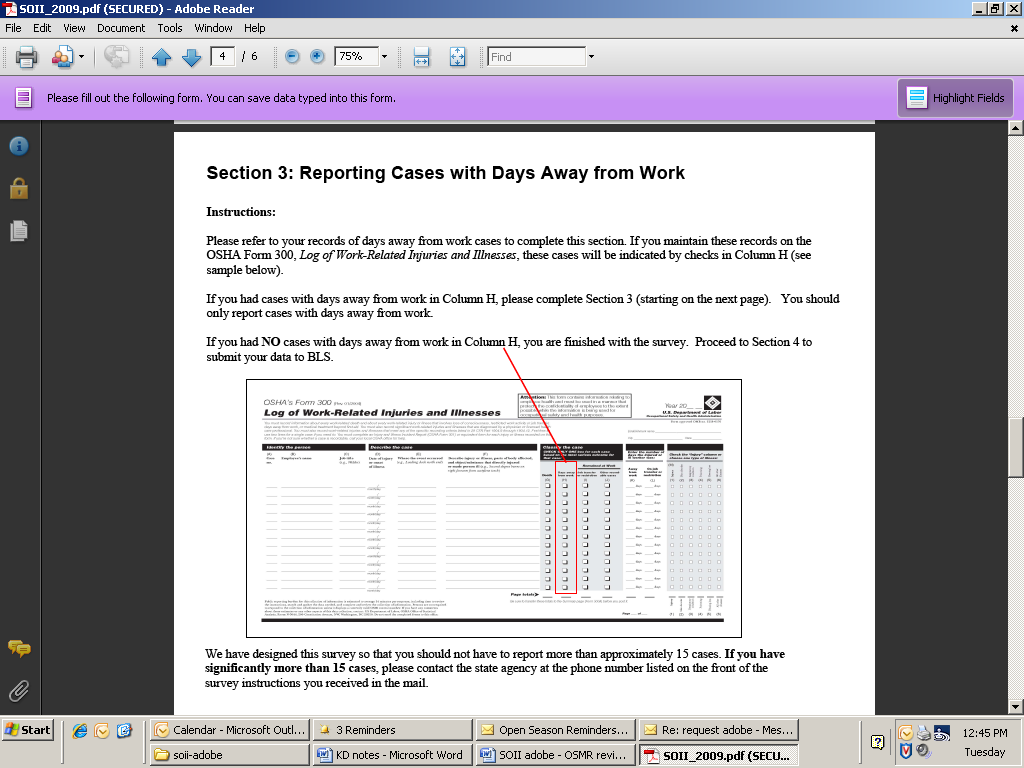1024x768 pixels.
Task: Open the collaborate/share review icon
Action: 62,57
